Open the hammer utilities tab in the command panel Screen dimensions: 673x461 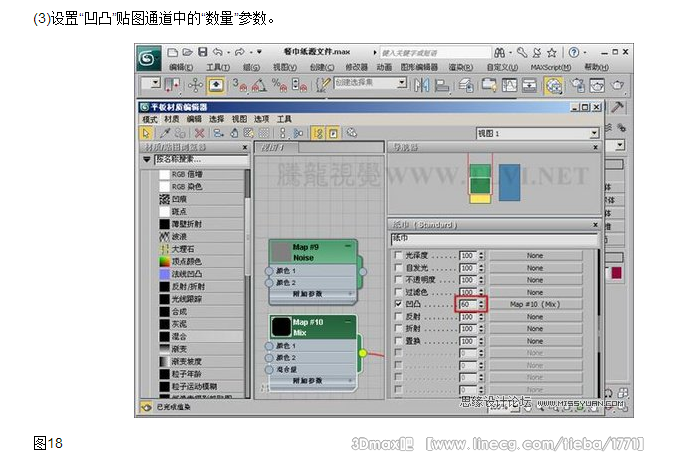pos(617,107)
